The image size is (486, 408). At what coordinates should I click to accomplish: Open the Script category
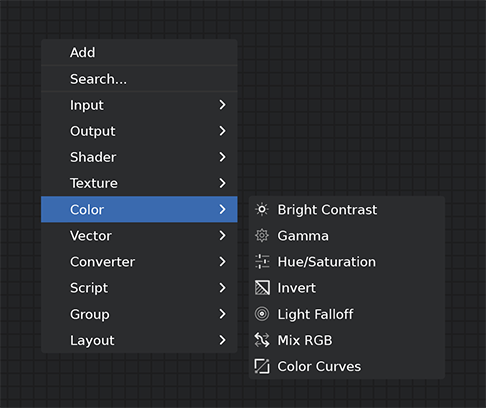pyautogui.click(x=139, y=288)
